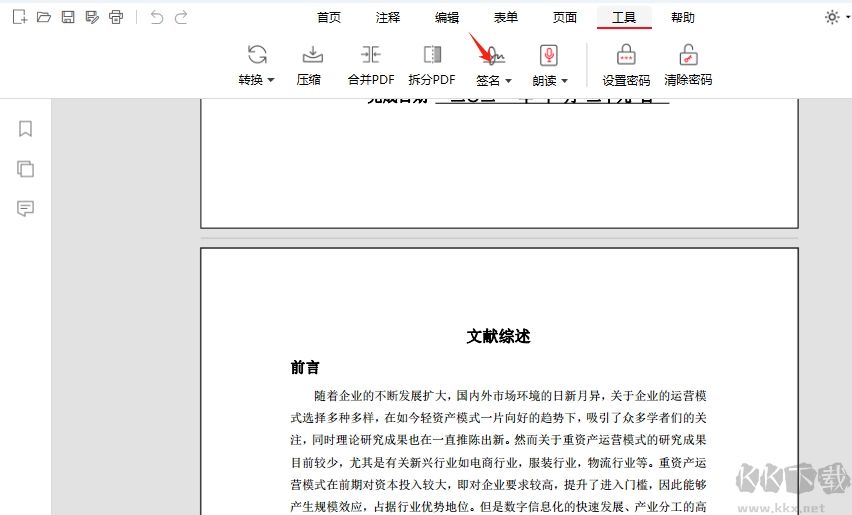Click the text line beginning 营模式在前期
This screenshot has width=852, height=515.
point(498,485)
